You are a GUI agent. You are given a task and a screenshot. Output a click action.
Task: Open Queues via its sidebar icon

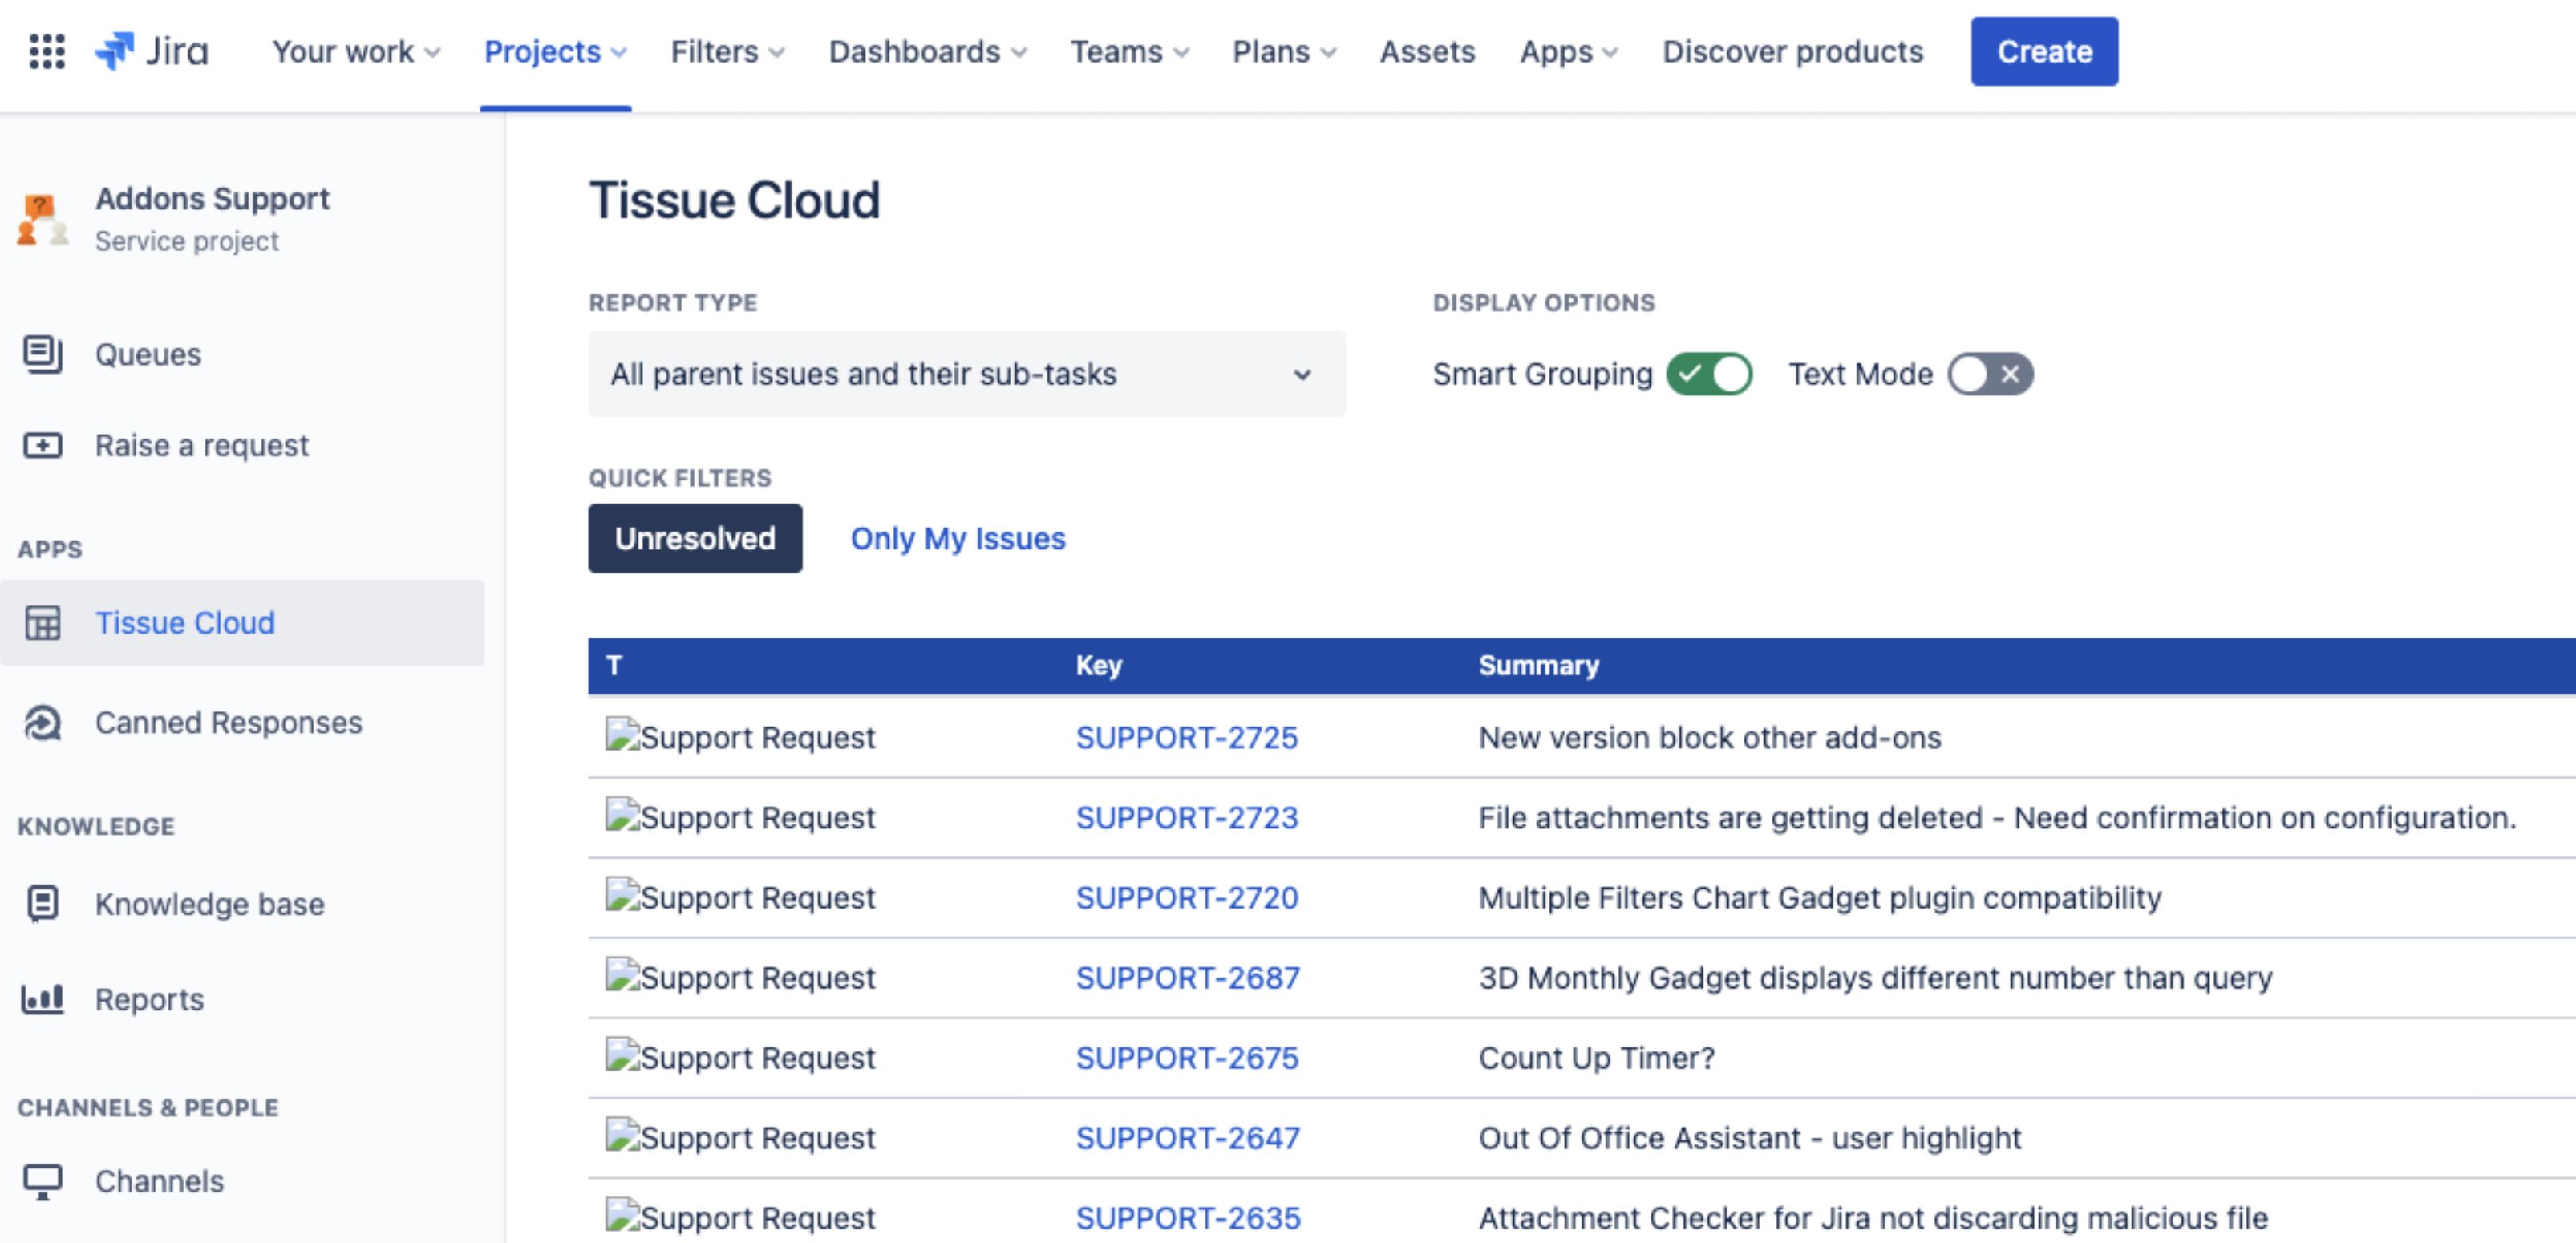tap(43, 354)
